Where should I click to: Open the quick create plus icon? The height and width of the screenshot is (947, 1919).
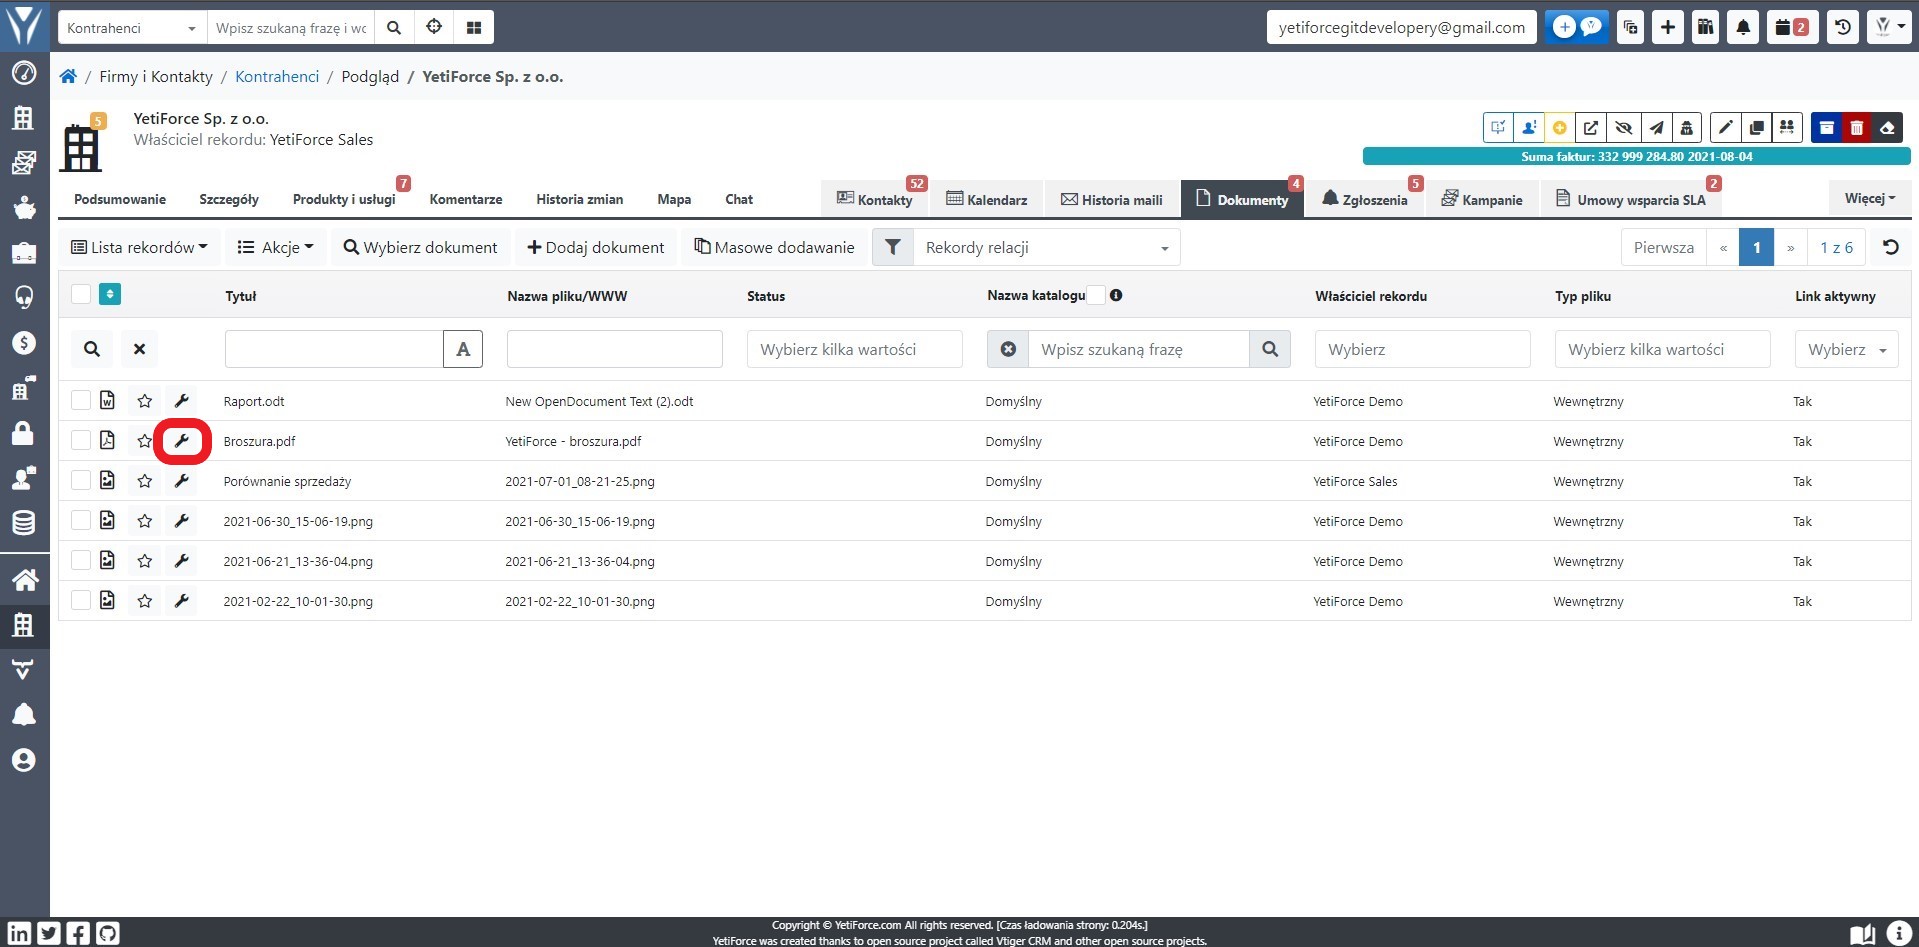click(x=1668, y=27)
